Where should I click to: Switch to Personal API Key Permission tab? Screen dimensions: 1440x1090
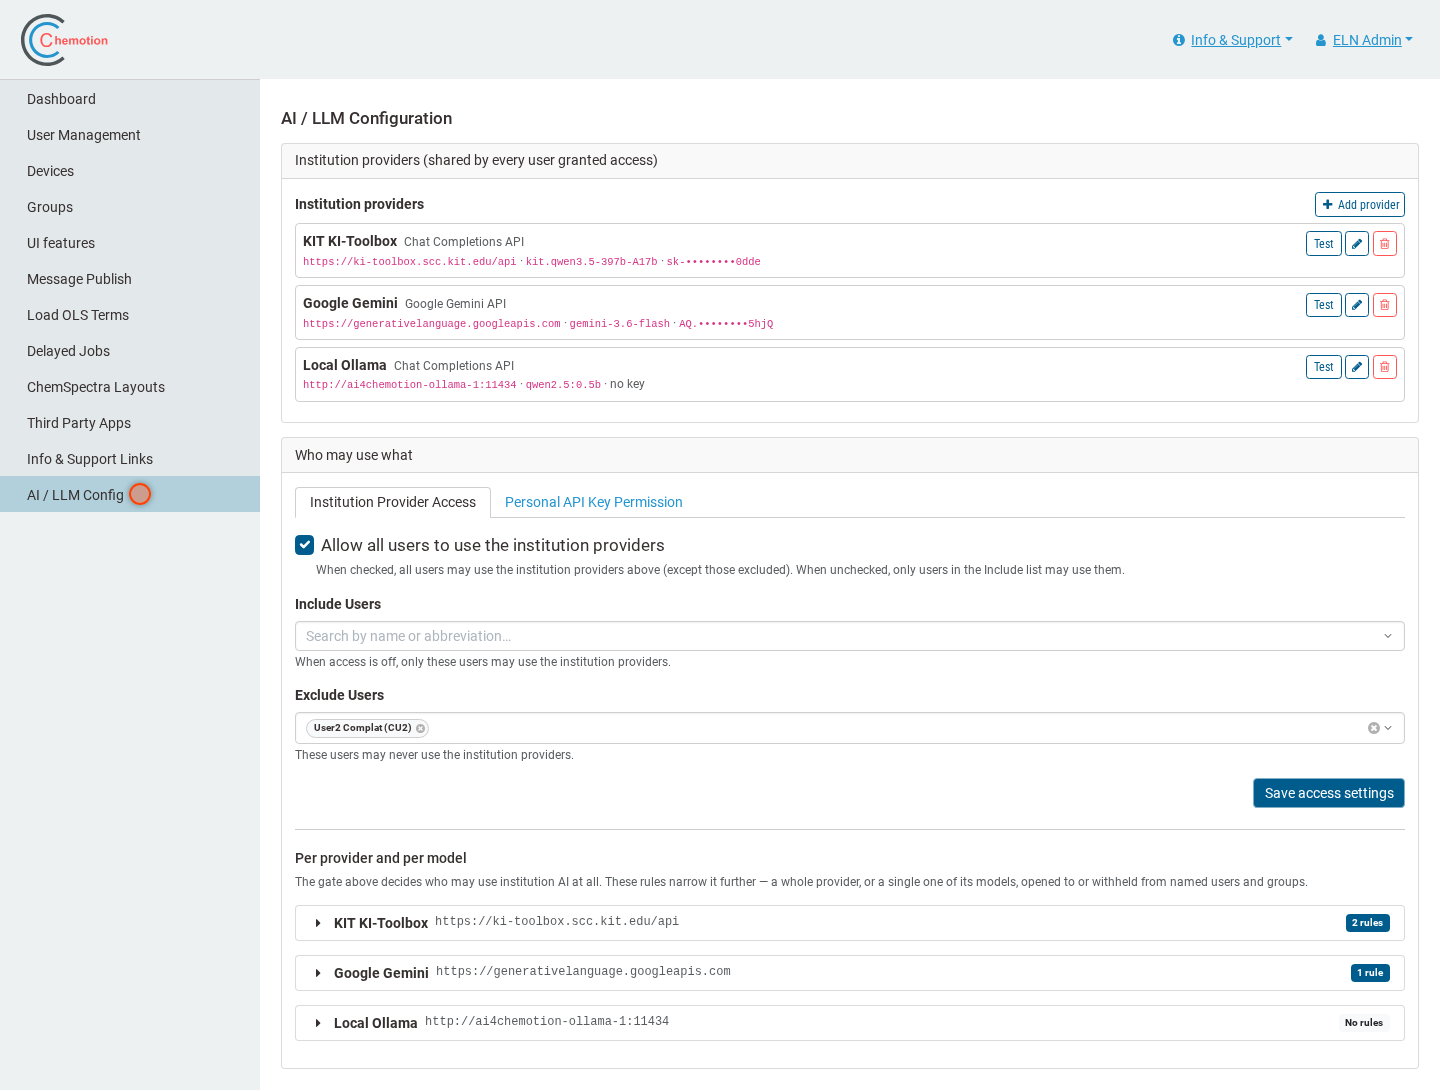(594, 502)
